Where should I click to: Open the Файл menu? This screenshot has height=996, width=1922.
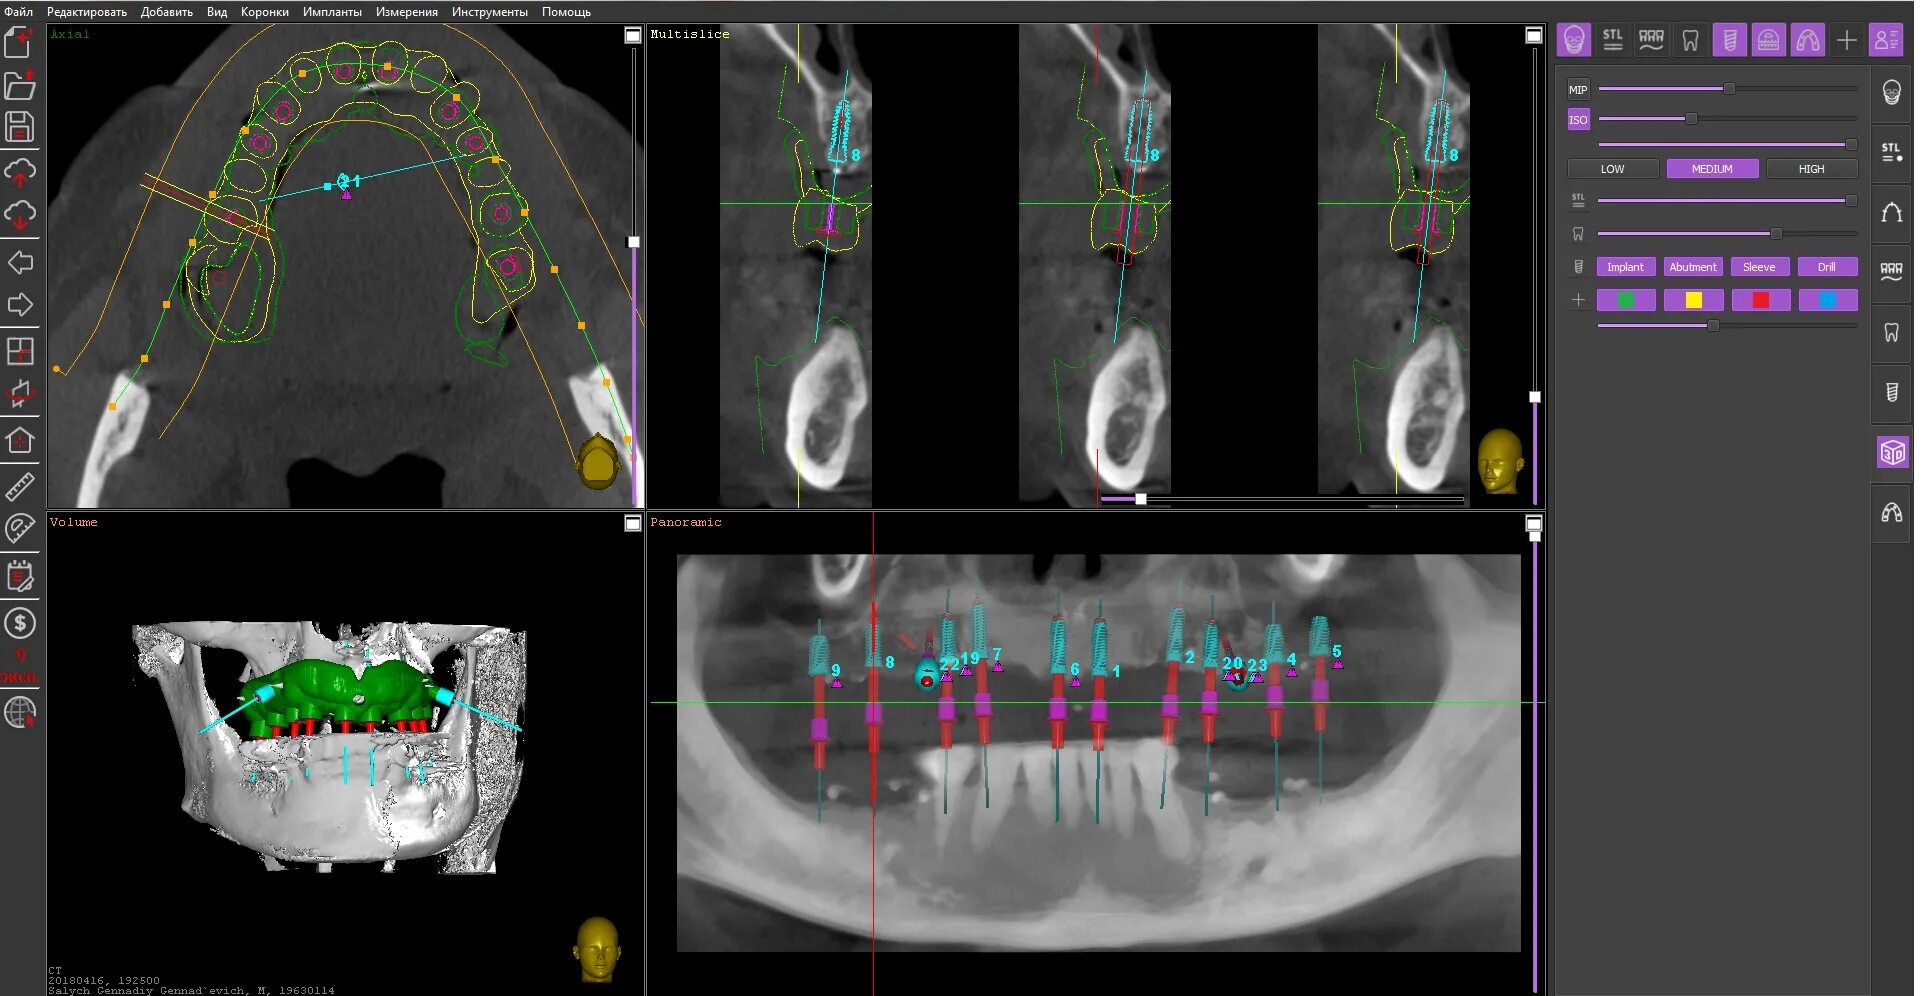point(19,12)
